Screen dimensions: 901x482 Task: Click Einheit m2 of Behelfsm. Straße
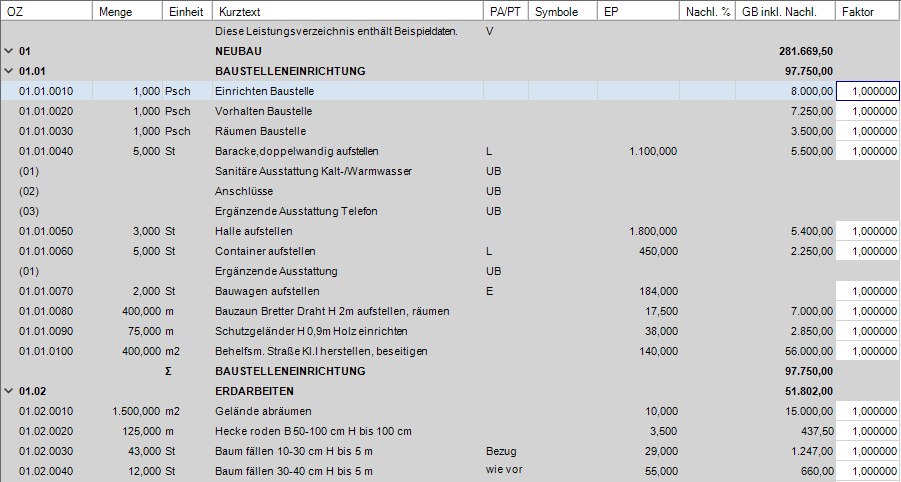pos(172,351)
